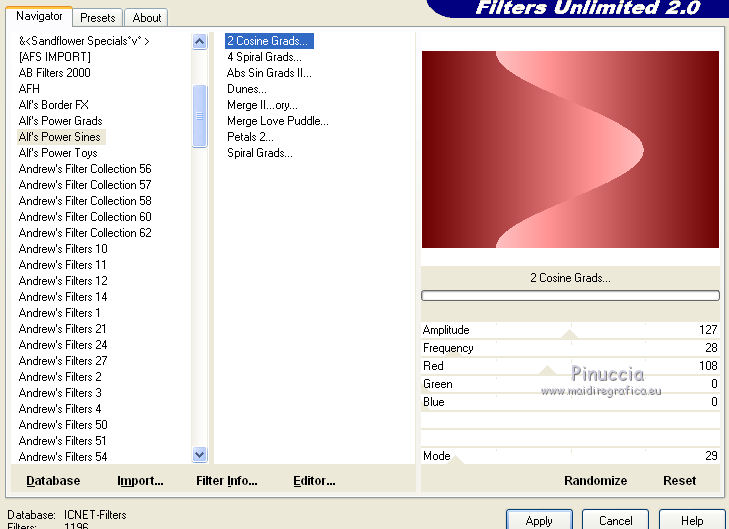Viewport: 729px width, 529px height.
Task: Select Petals 2... filter
Action: (x=250, y=137)
